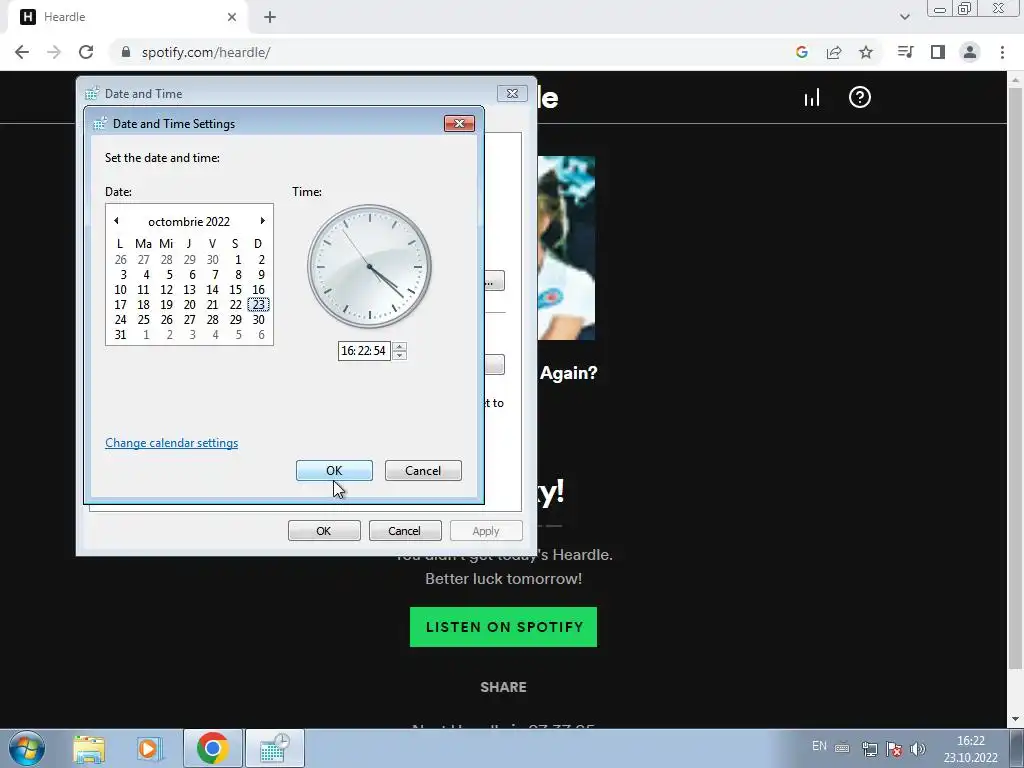View site security lock icon
The width and height of the screenshot is (1024, 768).
(x=126, y=52)
